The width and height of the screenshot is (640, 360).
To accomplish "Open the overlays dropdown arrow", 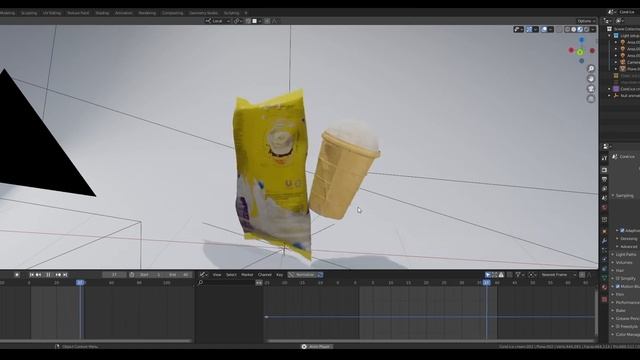I will (x=551, y=29).
